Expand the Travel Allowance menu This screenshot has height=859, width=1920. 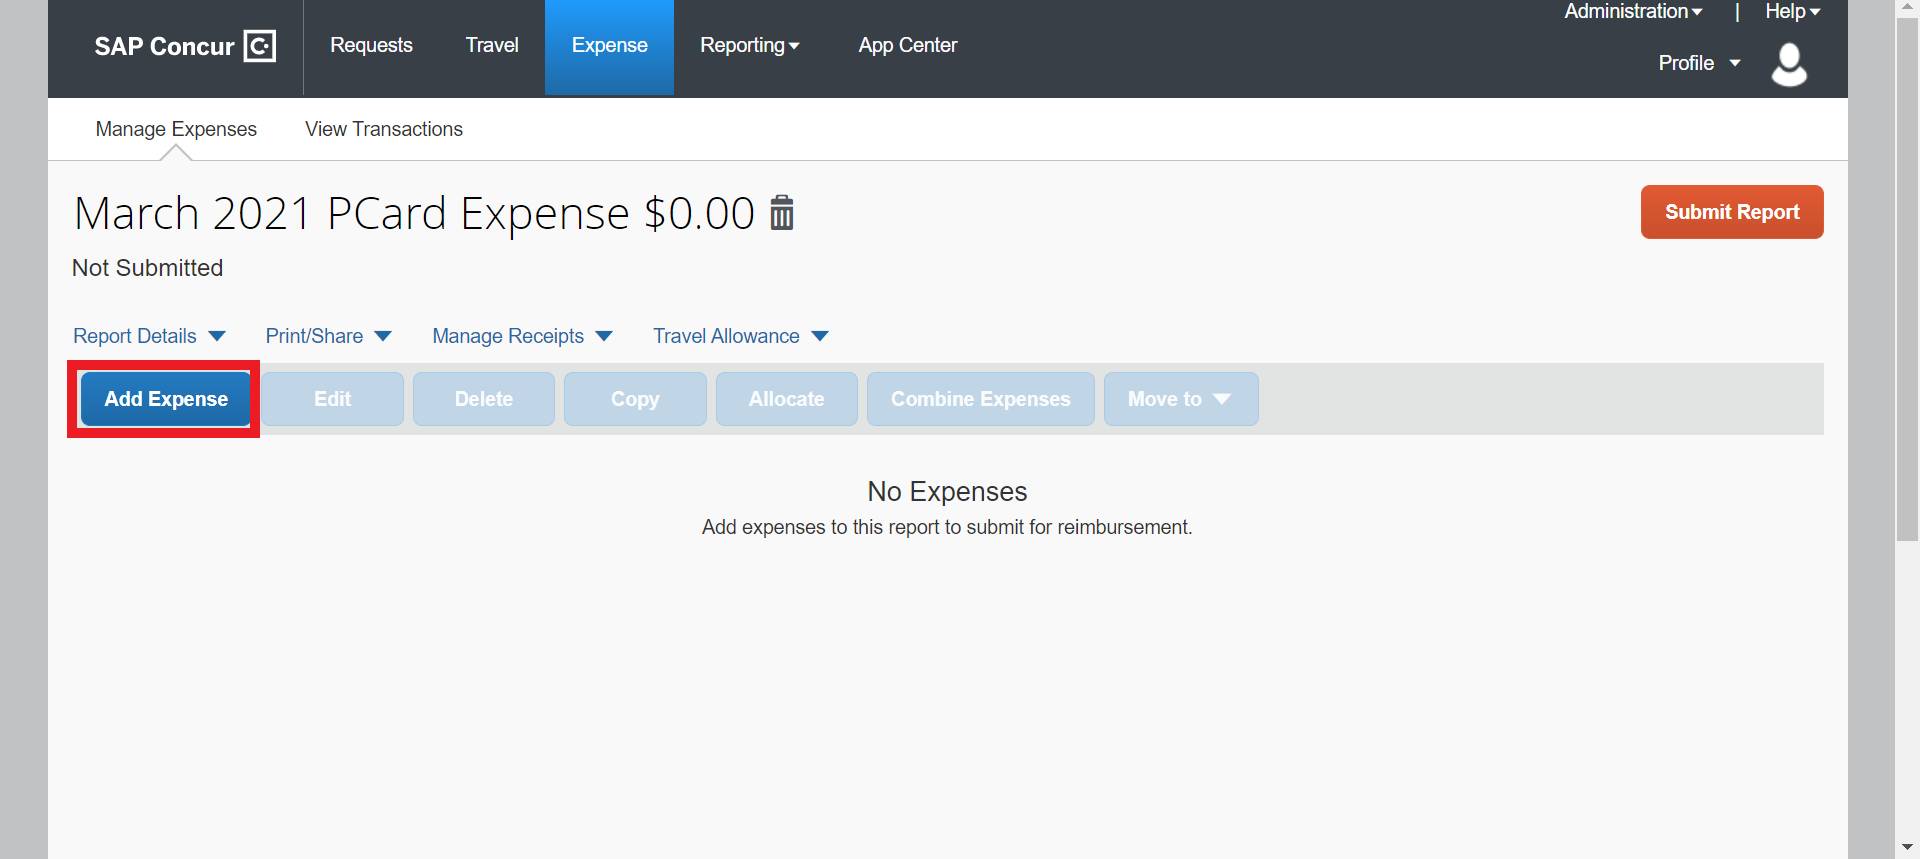(740, 336)
